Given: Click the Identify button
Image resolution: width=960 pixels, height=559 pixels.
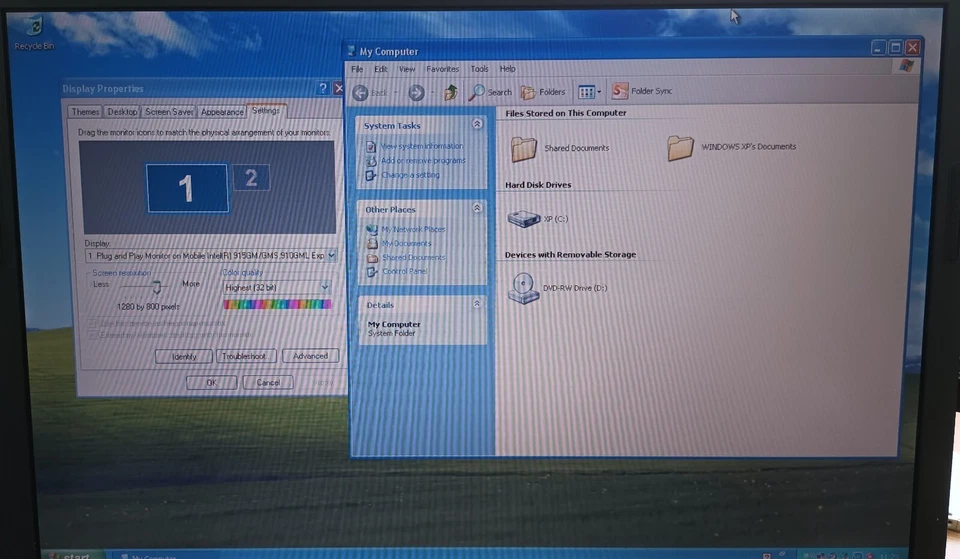Looking at the screenshot, I should point(184,356).
